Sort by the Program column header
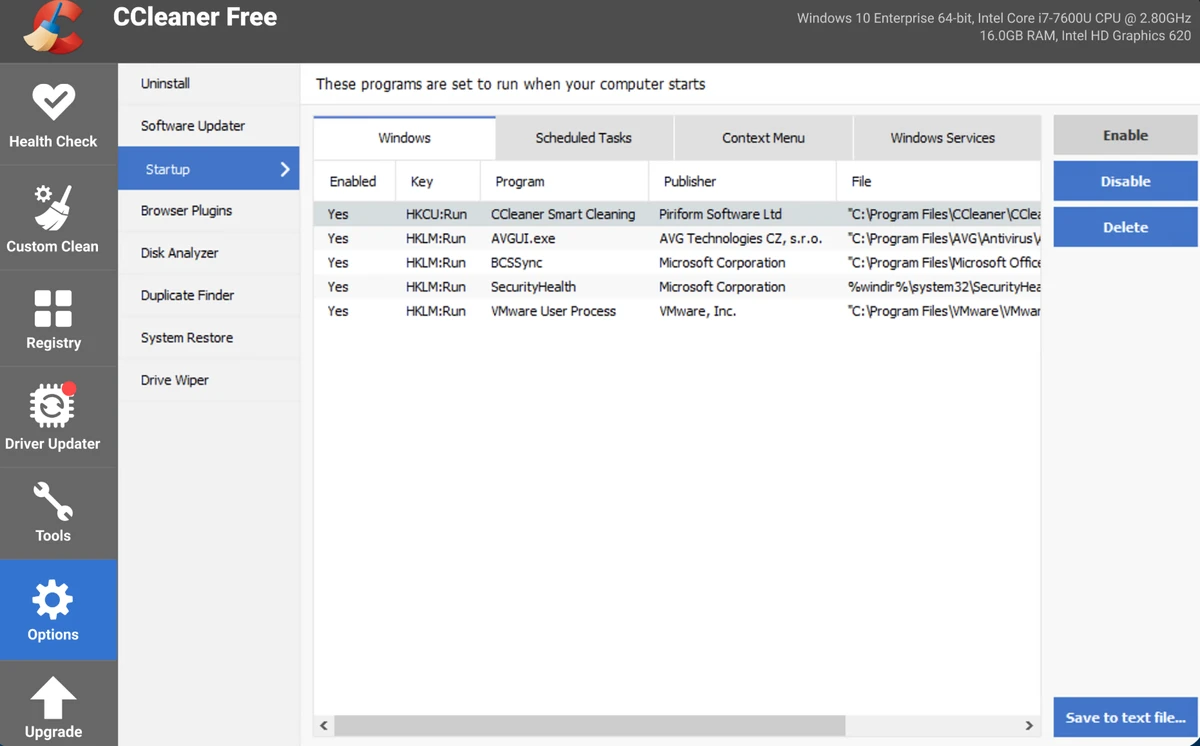 pos(564,181)
